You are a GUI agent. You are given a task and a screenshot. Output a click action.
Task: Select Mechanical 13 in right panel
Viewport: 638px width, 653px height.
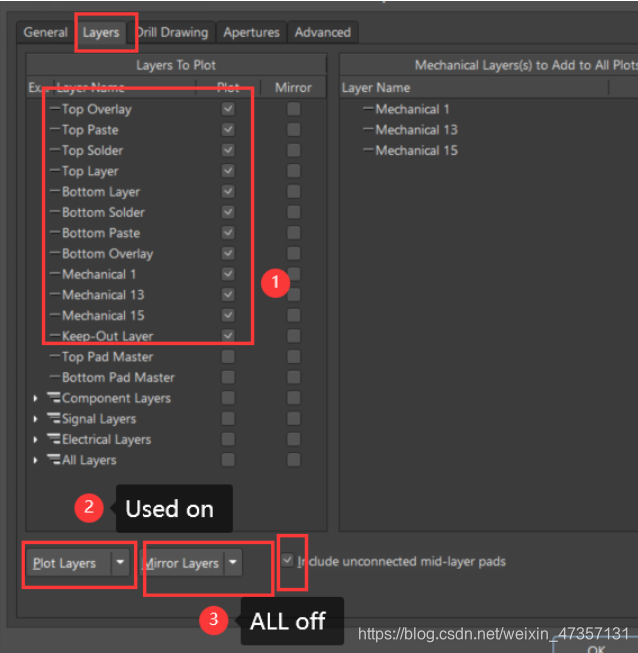point(416,130)
